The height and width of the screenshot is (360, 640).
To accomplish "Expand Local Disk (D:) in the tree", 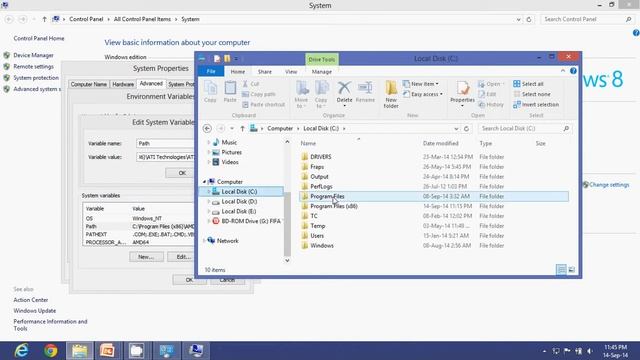I will coord(209,202).
